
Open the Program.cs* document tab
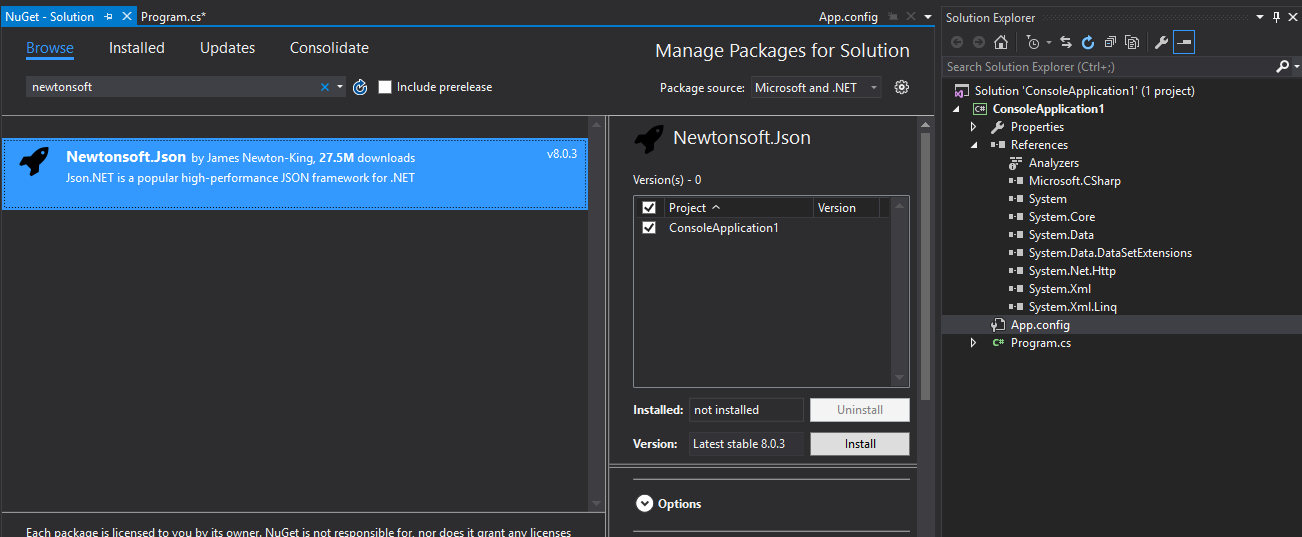coord(173,17)
